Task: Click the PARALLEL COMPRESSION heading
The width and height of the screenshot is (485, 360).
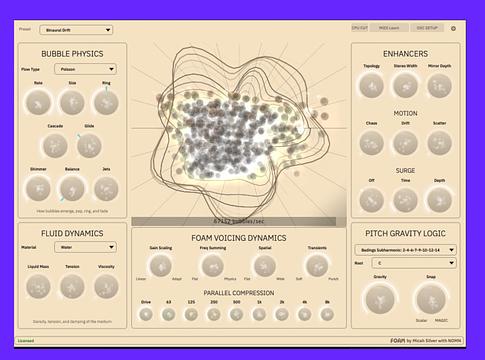Action: (239, 293)
